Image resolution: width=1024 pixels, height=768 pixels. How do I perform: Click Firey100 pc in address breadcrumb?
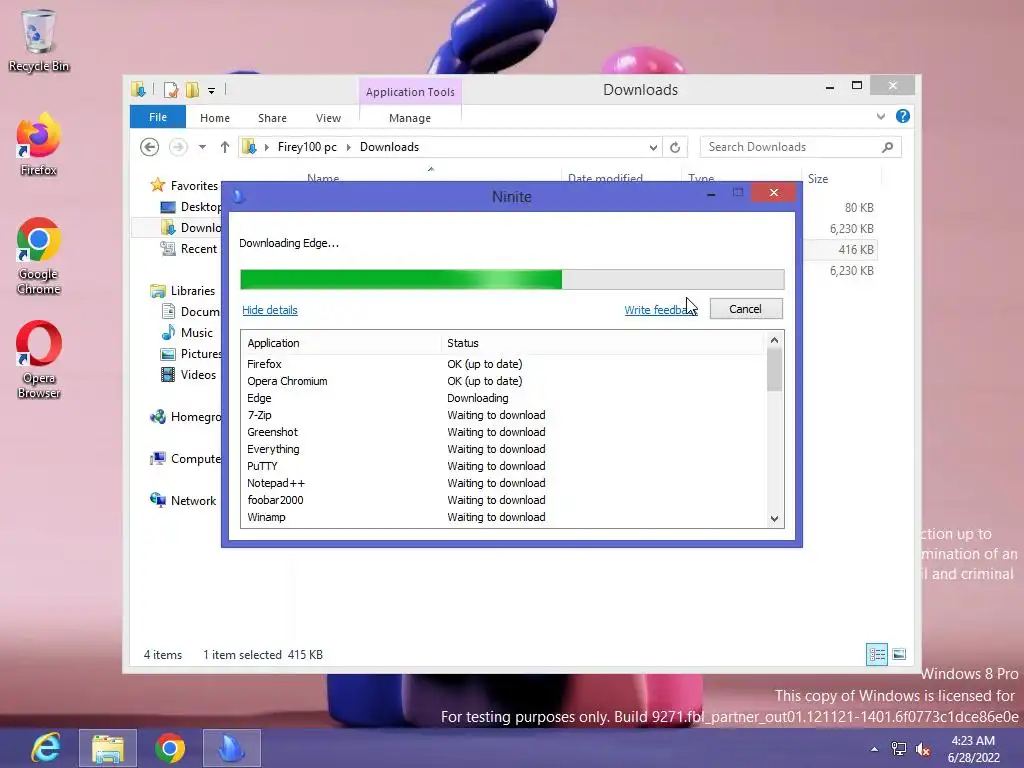[307, 147]
